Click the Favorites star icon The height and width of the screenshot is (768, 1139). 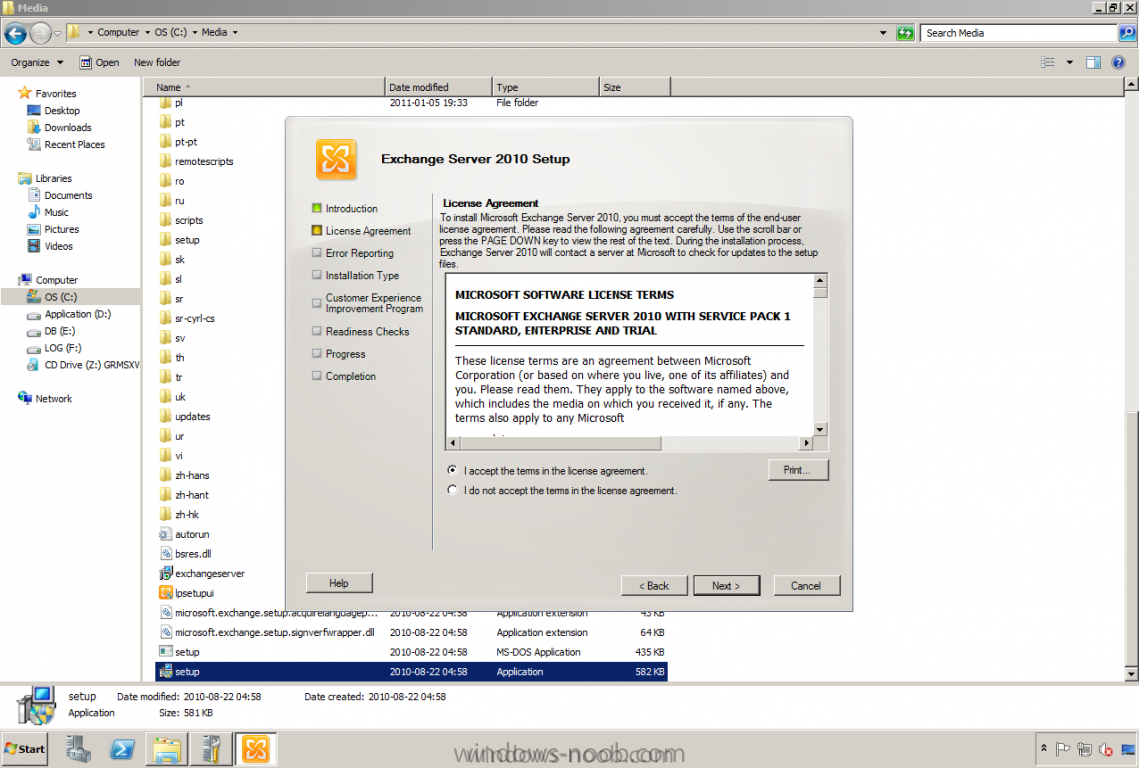point(25,93)
